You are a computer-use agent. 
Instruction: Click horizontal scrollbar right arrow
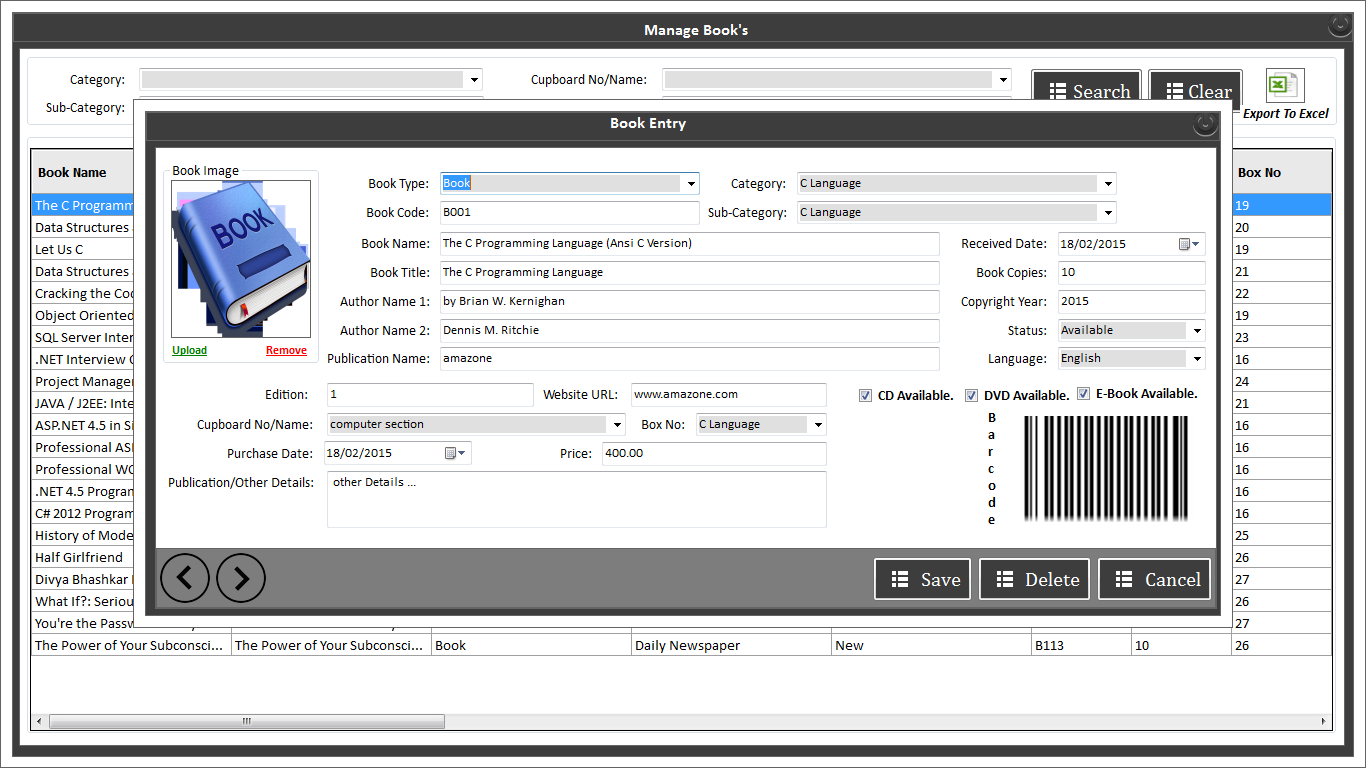[1324, 721]
